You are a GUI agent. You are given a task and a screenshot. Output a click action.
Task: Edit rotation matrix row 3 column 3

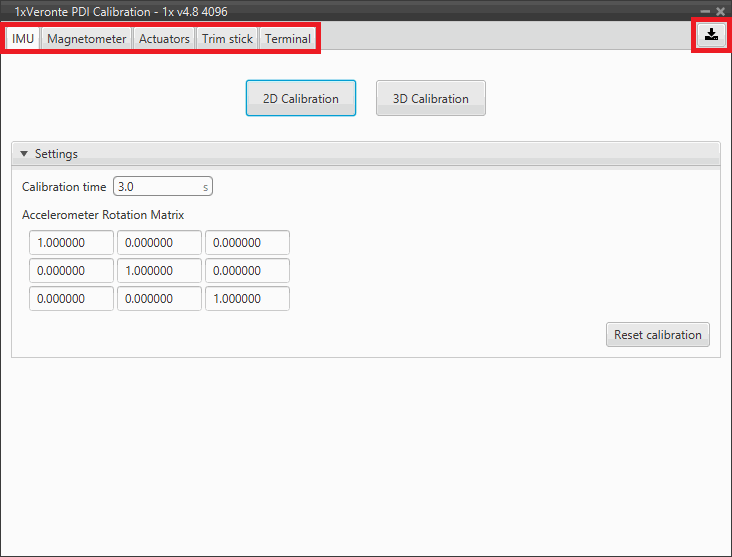247,299
